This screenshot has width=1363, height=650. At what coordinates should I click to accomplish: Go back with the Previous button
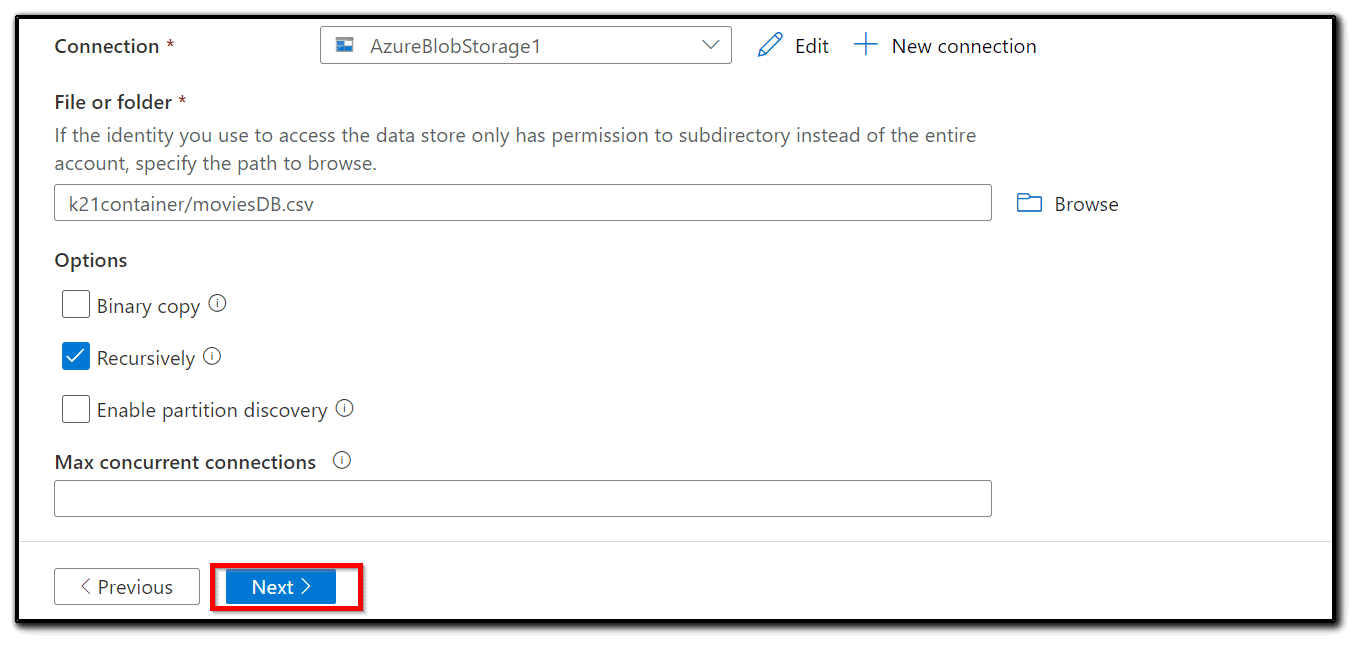pos(126,587)
